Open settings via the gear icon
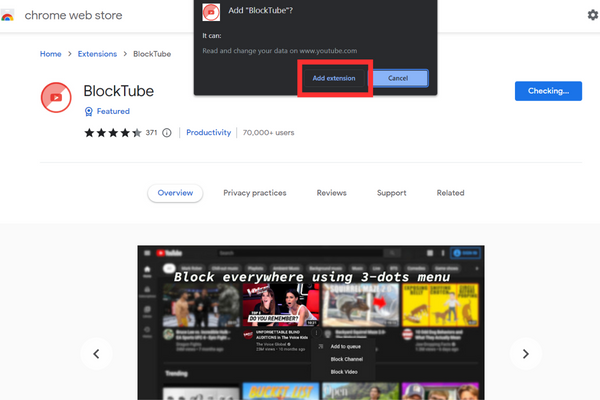 (593, 15)
